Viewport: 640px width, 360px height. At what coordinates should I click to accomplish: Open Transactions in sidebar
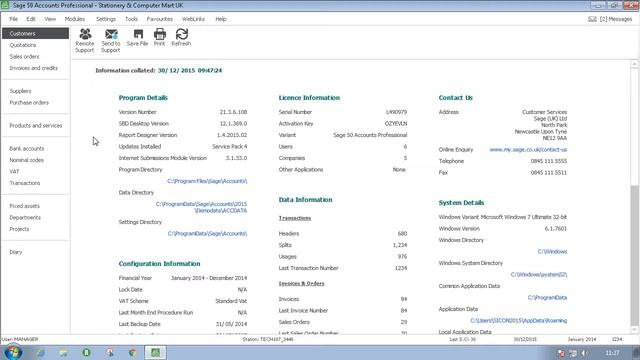[25, 183]
